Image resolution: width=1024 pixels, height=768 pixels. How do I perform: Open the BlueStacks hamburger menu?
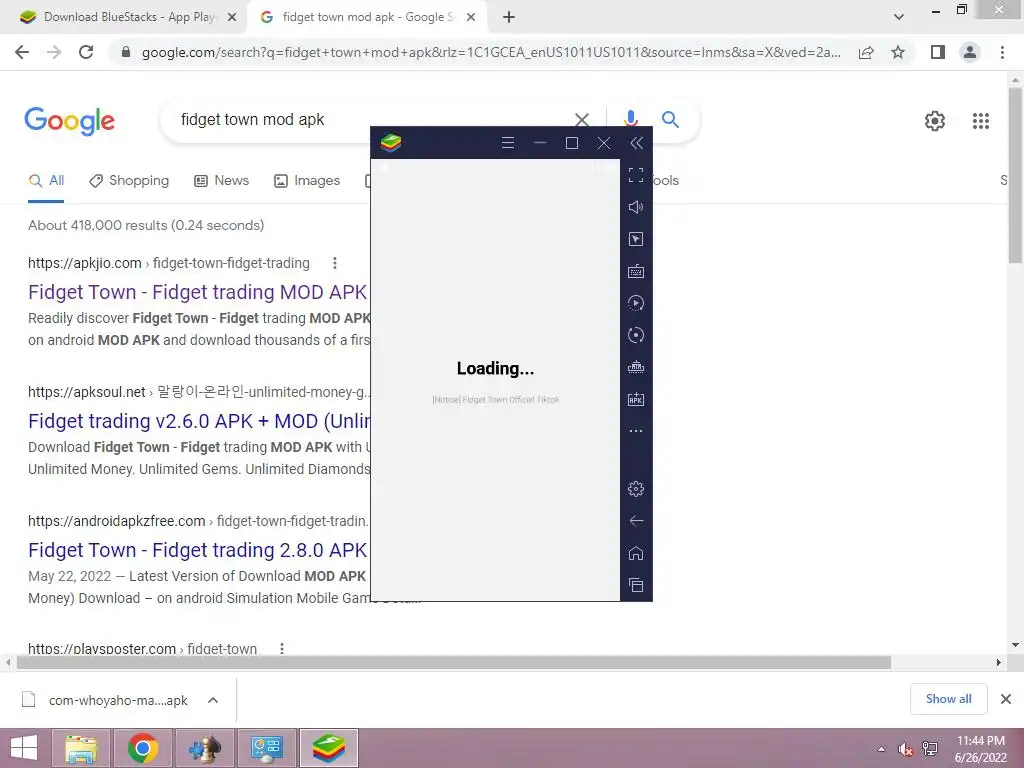507,142
